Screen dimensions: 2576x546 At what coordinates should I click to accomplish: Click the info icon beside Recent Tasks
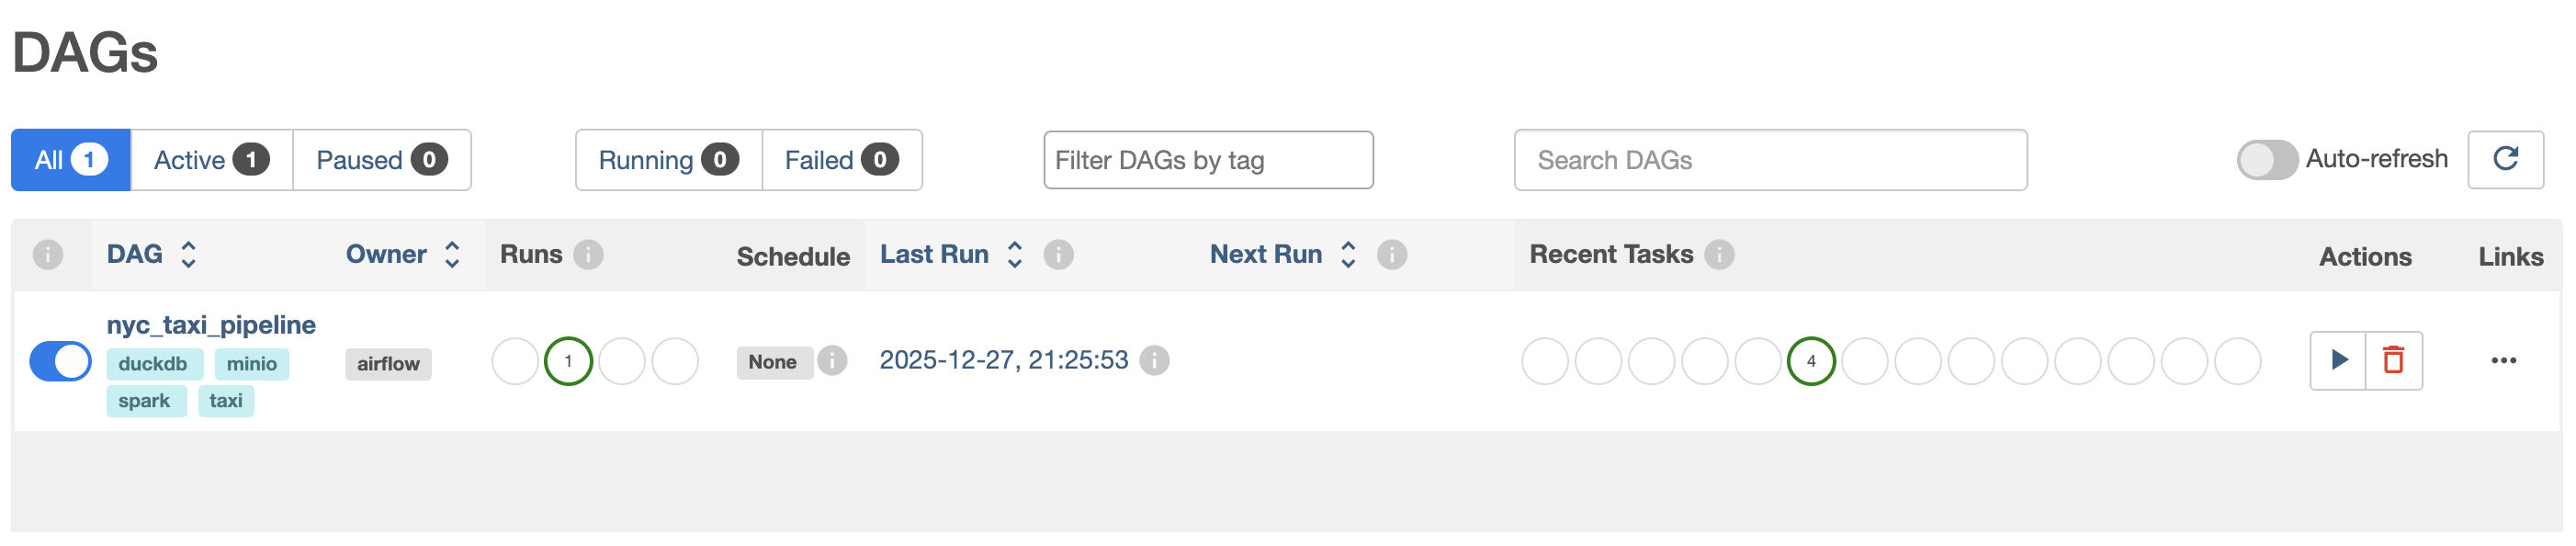[x=1719, y=255]
